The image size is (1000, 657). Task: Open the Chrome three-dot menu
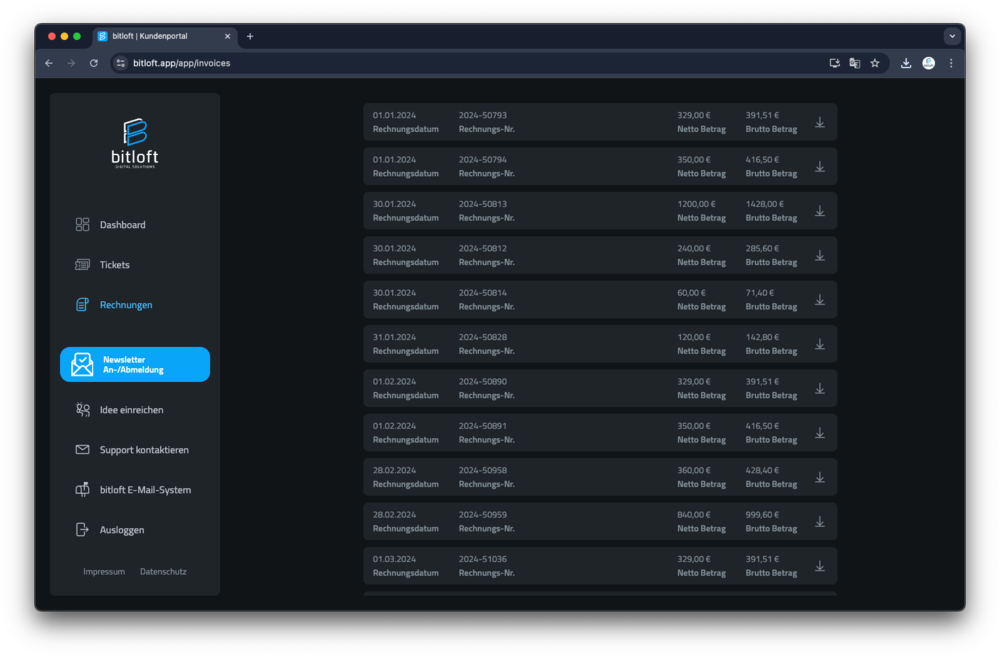pos(951,63)
